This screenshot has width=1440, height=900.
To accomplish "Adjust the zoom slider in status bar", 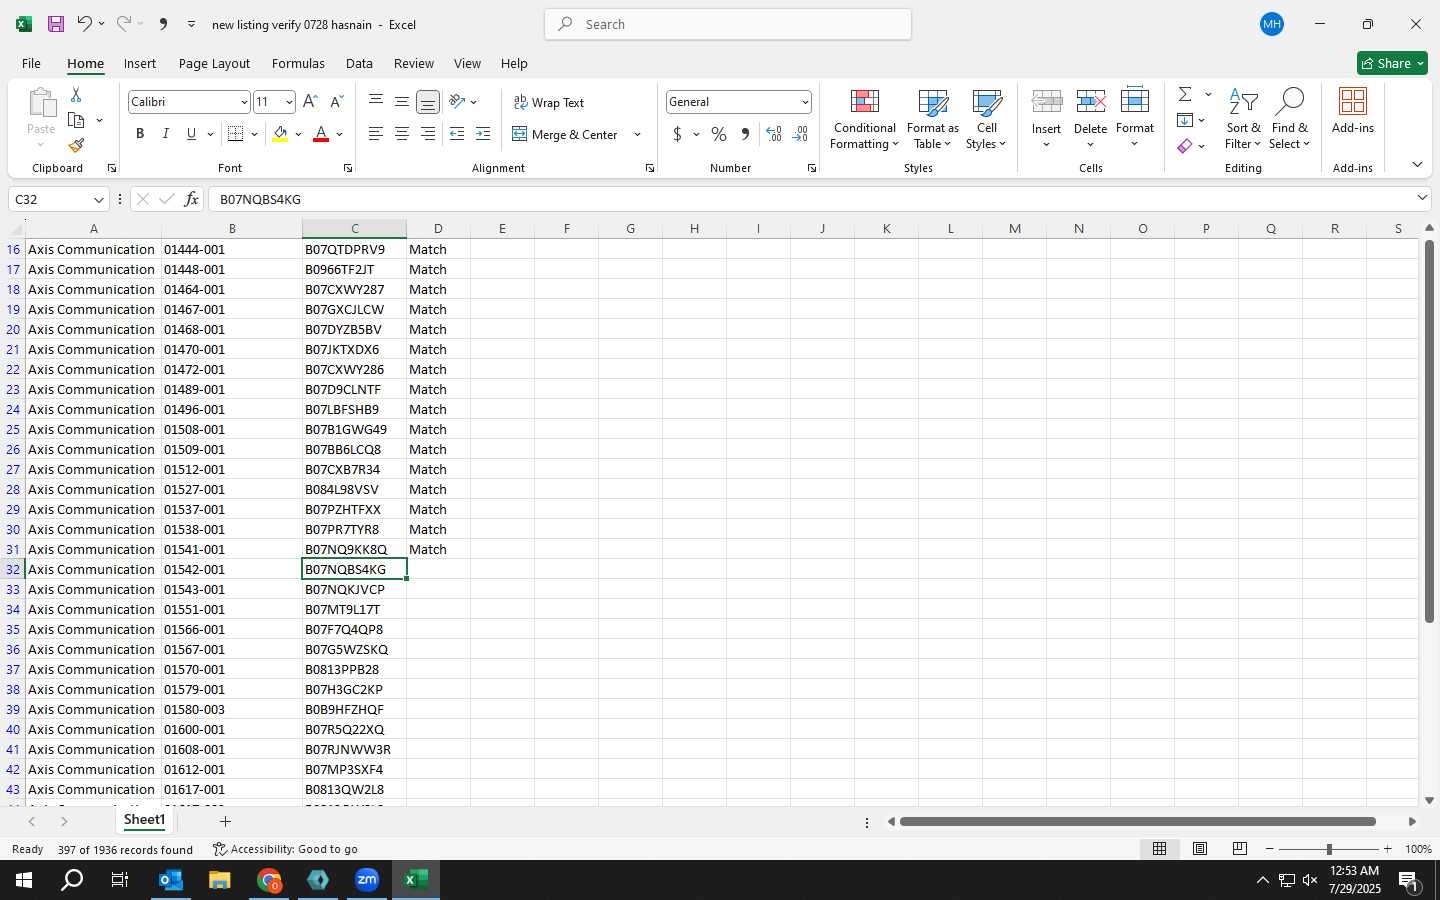I will pos(1329,849).
